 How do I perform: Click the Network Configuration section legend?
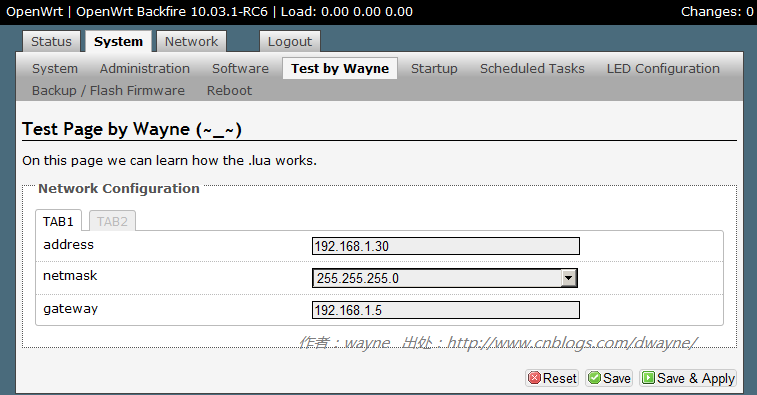click(119, 188)
